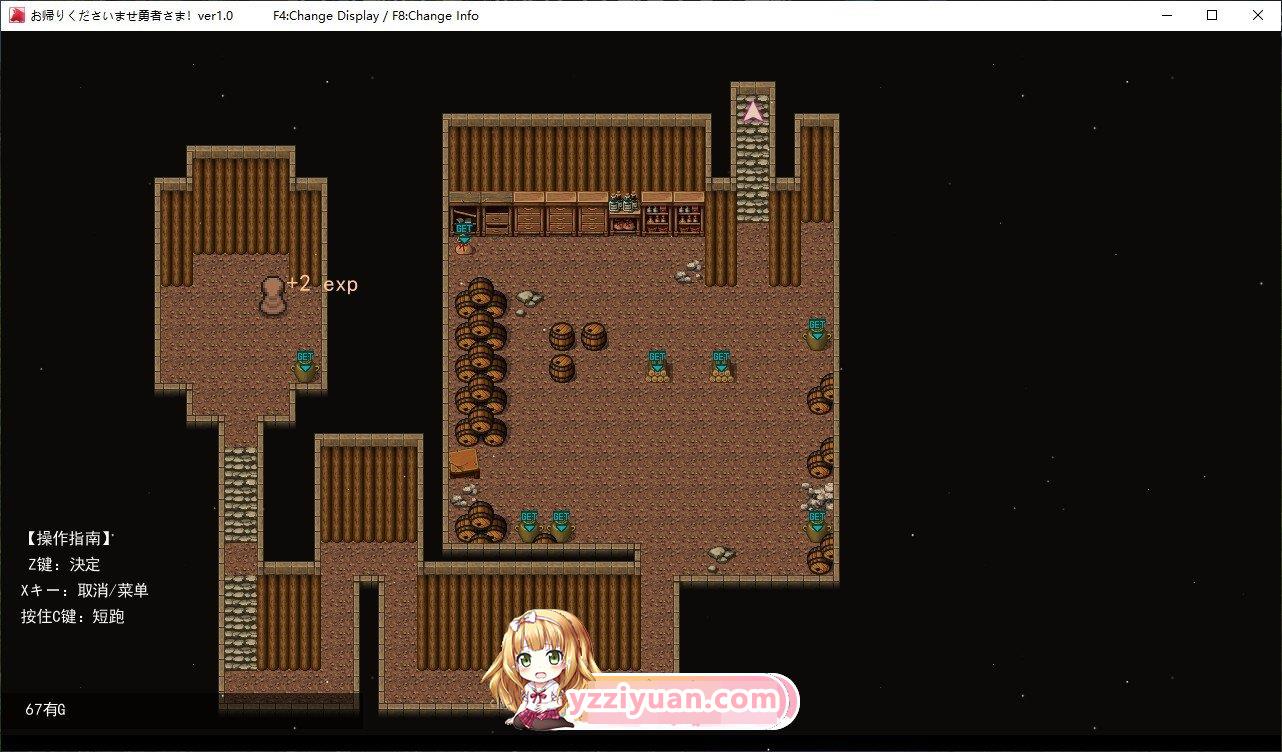
Task: Select the player character beside +2 exp
Action: pyautogui.click(x=271, y=296)
